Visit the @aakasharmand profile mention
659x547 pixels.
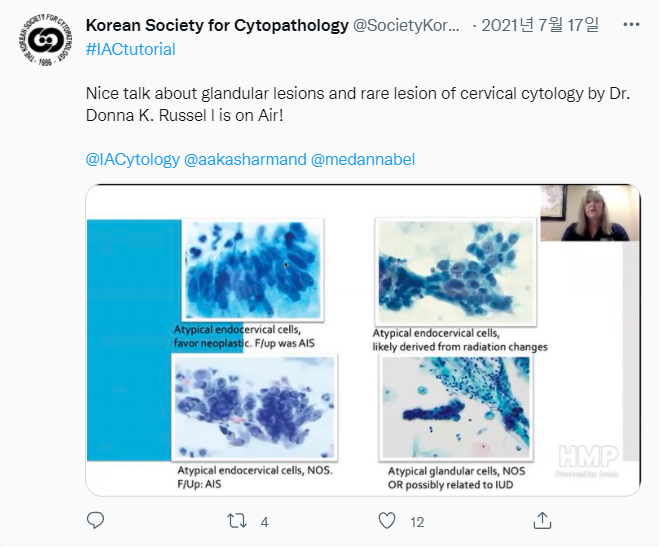tap(245, 160)
